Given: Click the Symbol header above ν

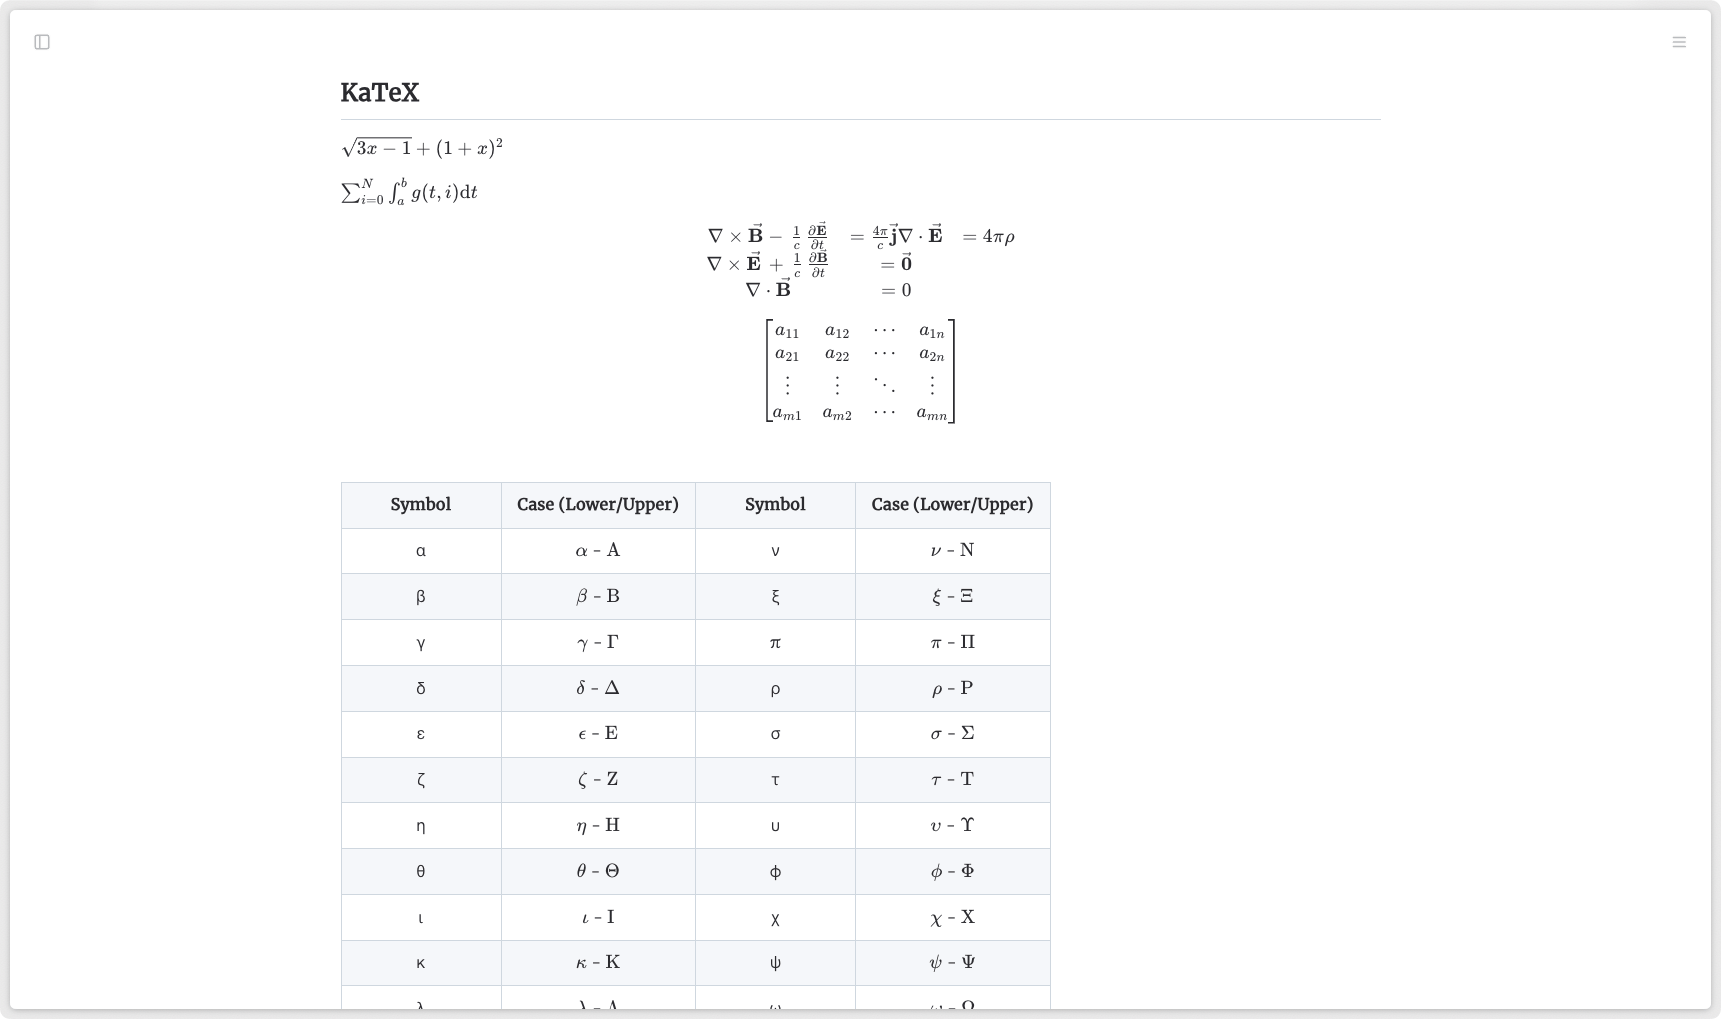Looking at the screenshot, I should click(x=775, y=505).
